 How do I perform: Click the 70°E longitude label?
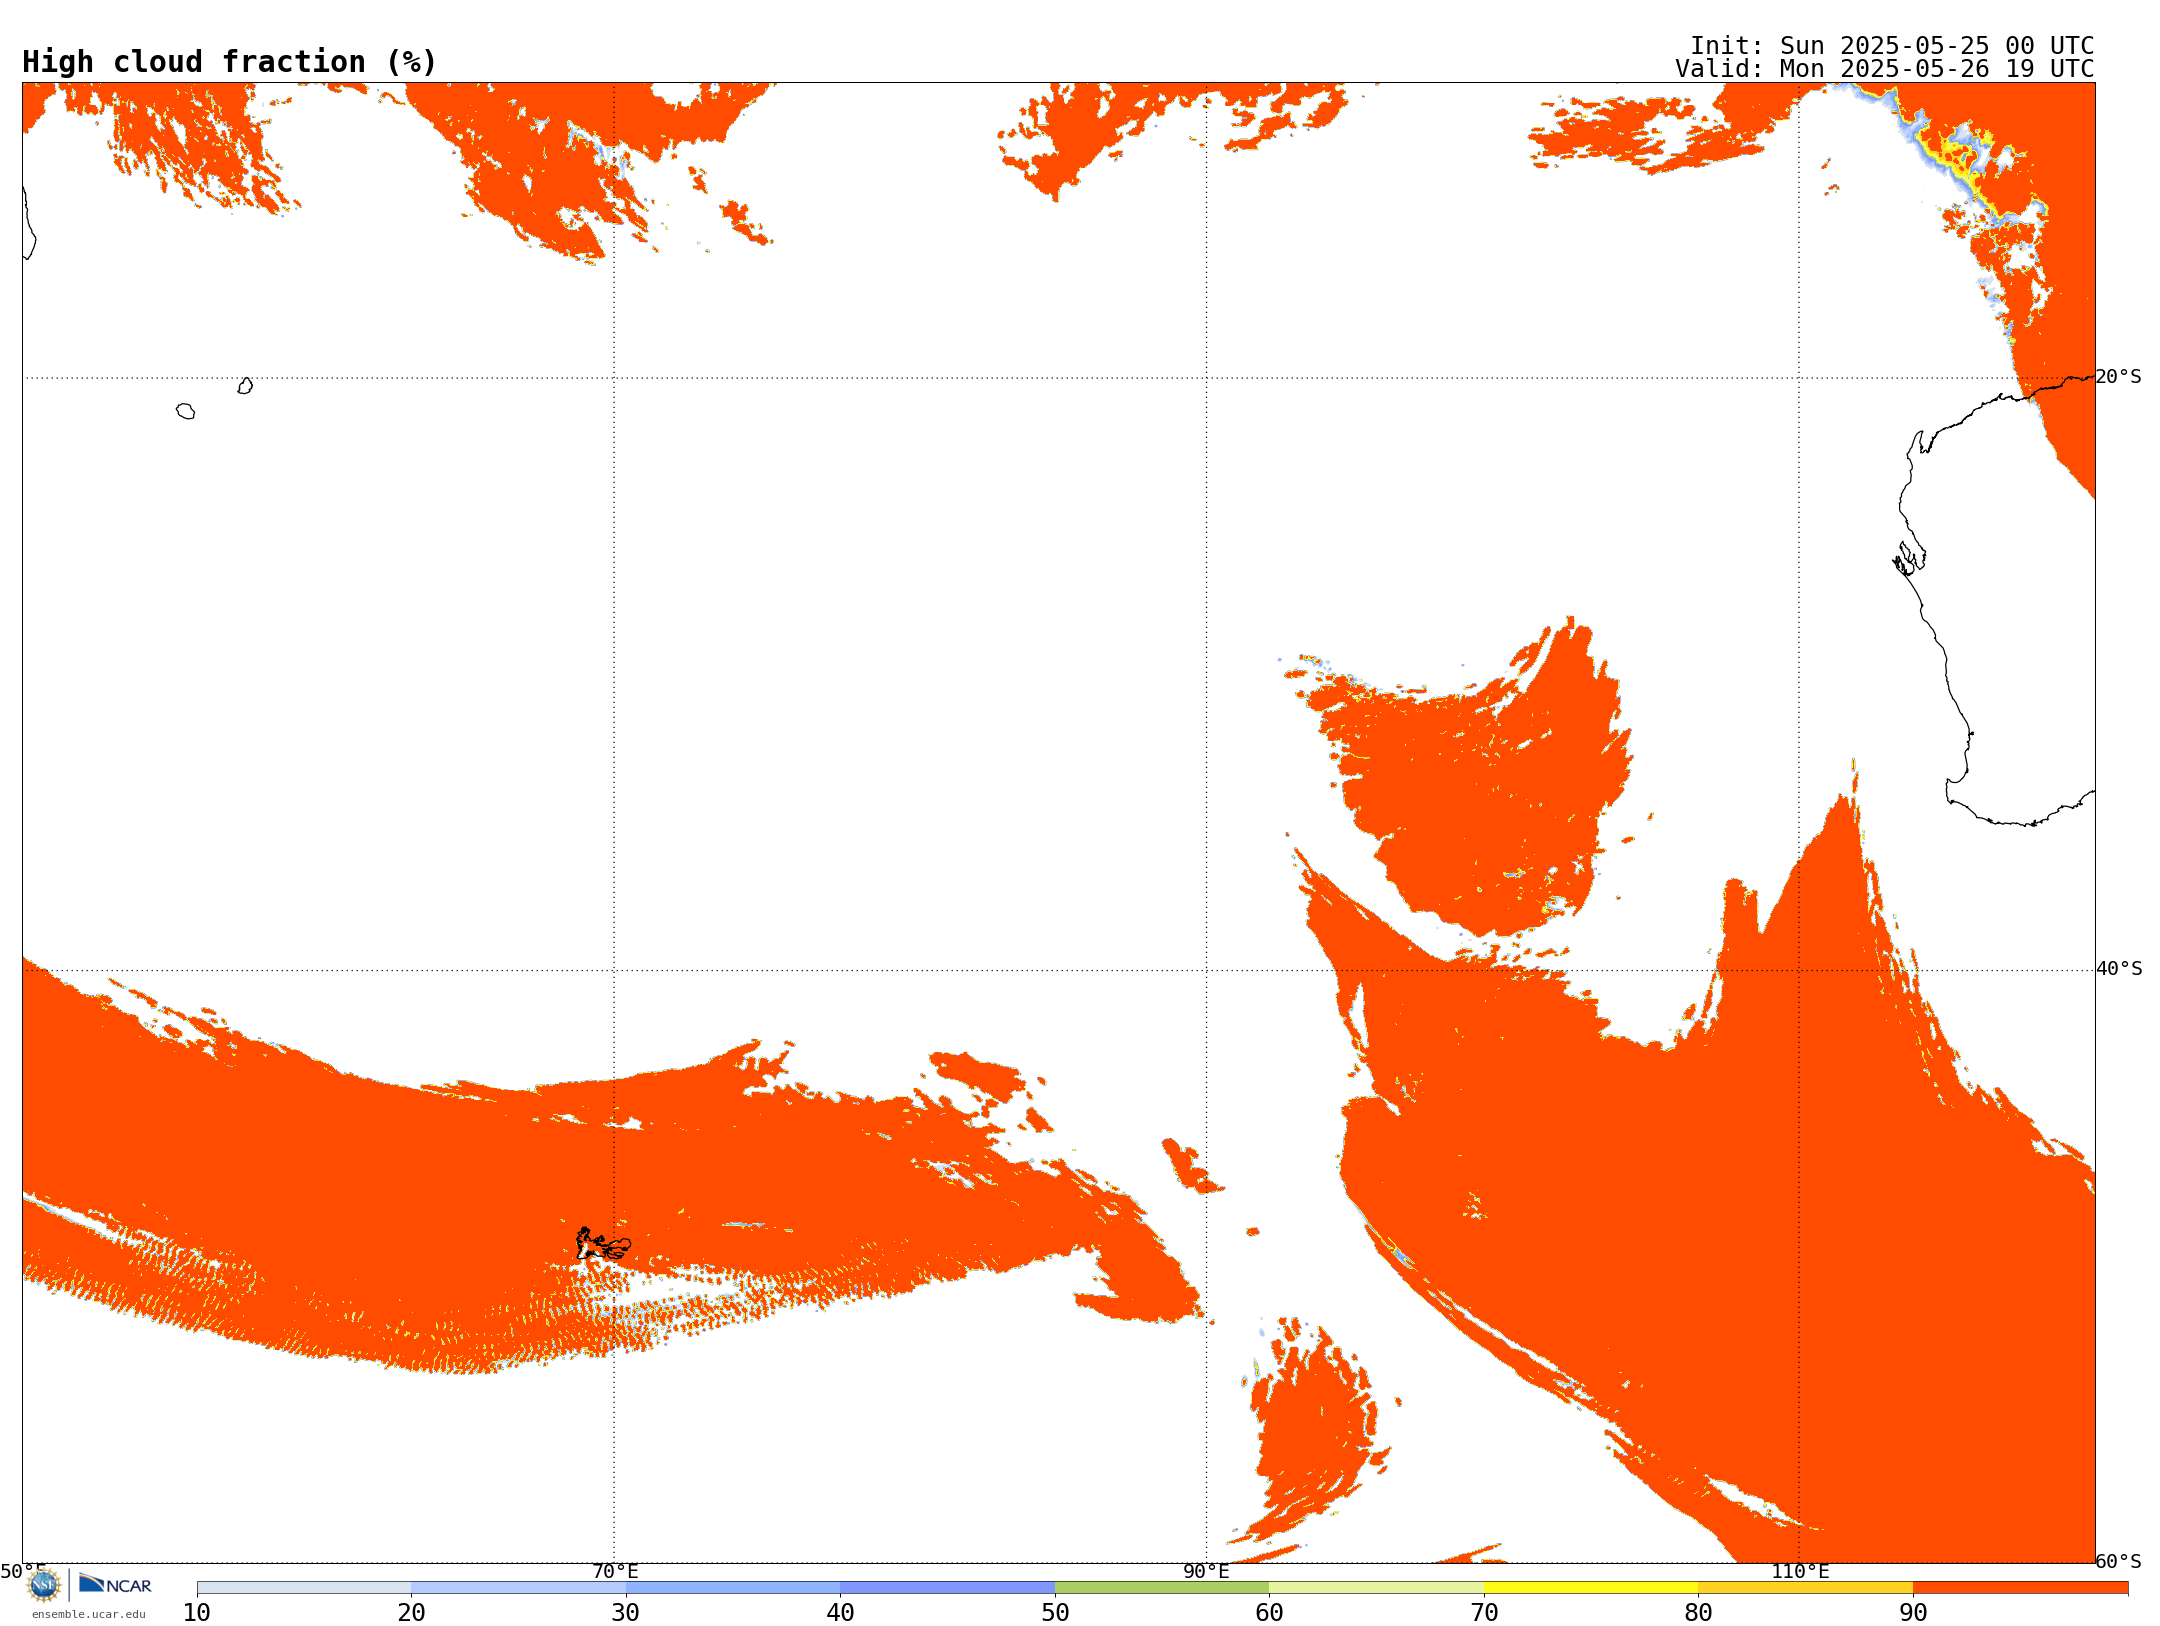point(615,1571)
